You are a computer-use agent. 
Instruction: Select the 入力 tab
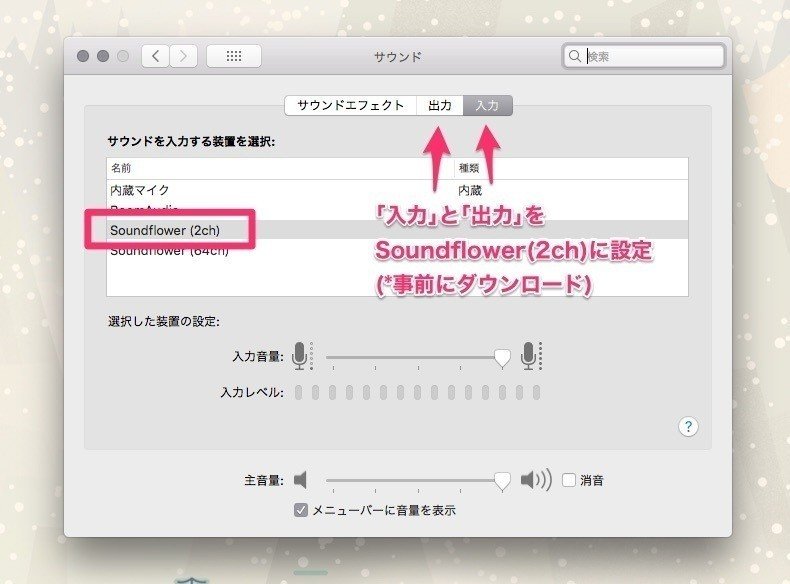coord(488,105)
